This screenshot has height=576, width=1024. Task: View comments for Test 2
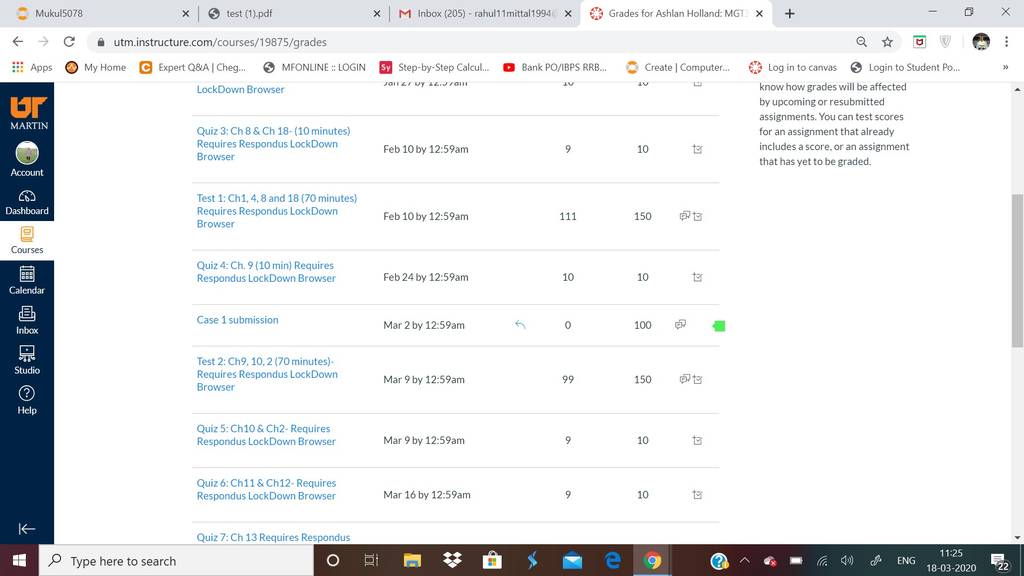coord(684,379)
